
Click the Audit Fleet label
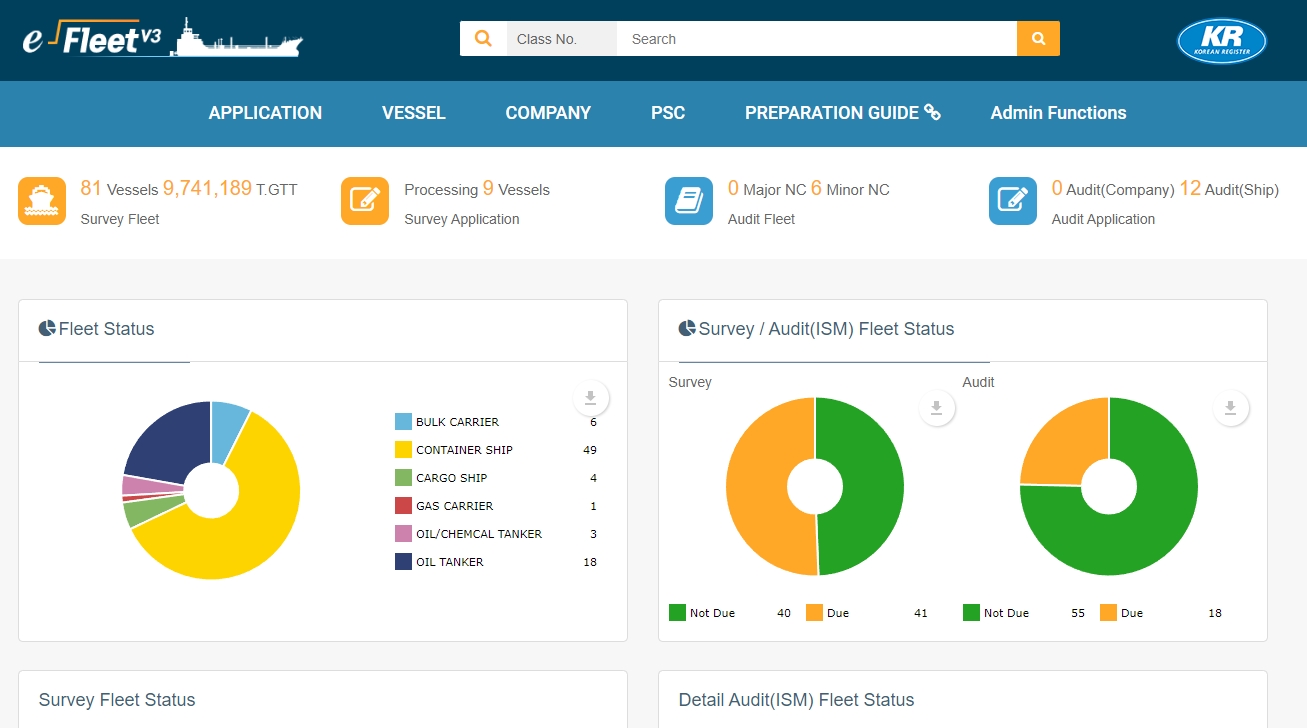(761, 219)
